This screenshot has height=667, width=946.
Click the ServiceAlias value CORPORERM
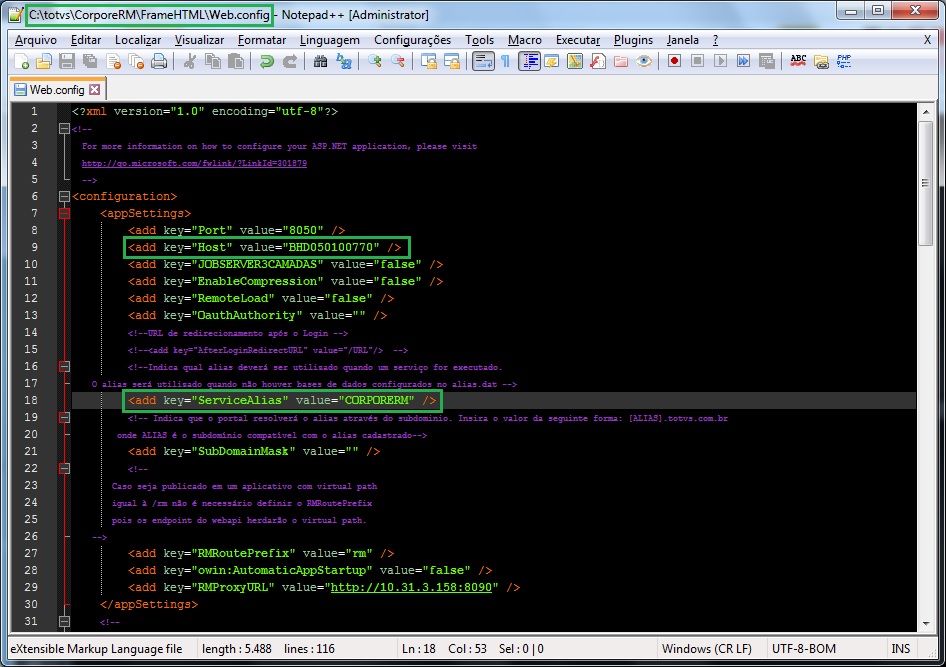coord(379,400)
